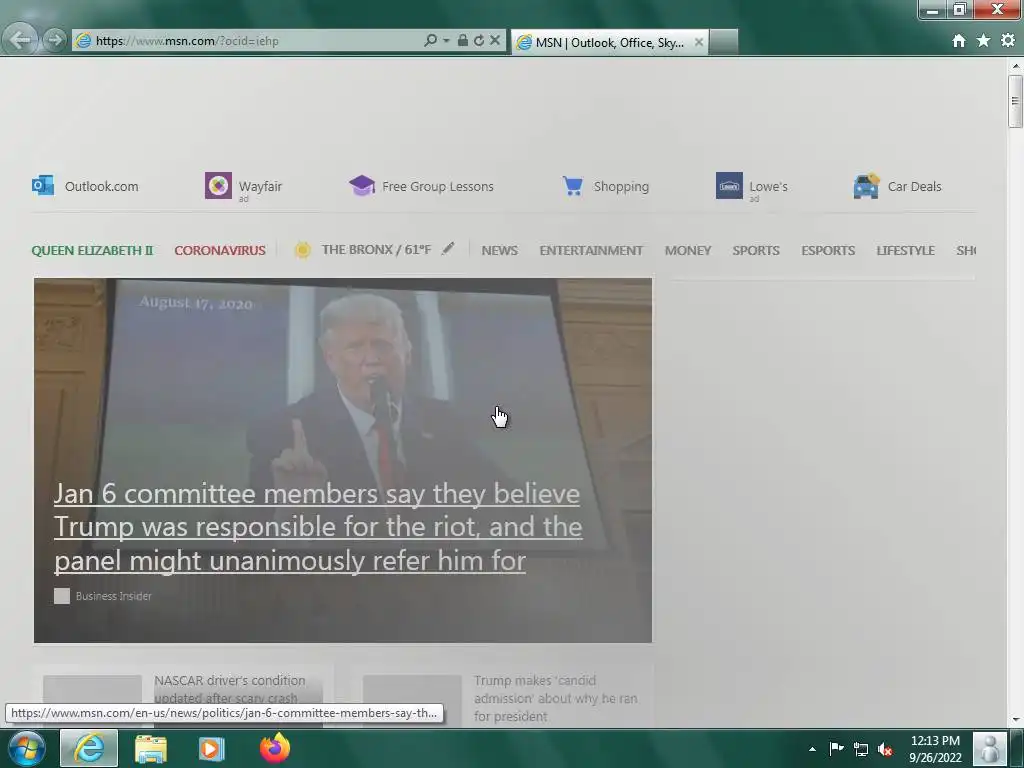1024x768 pixels.
Task: Refresh the page with reload icon
Action: pyautogui.click(x=479, y=40)
